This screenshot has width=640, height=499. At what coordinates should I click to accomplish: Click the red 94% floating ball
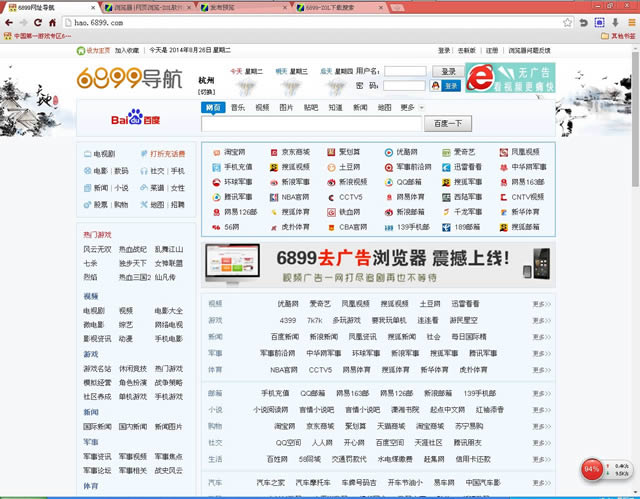(591, 470)
